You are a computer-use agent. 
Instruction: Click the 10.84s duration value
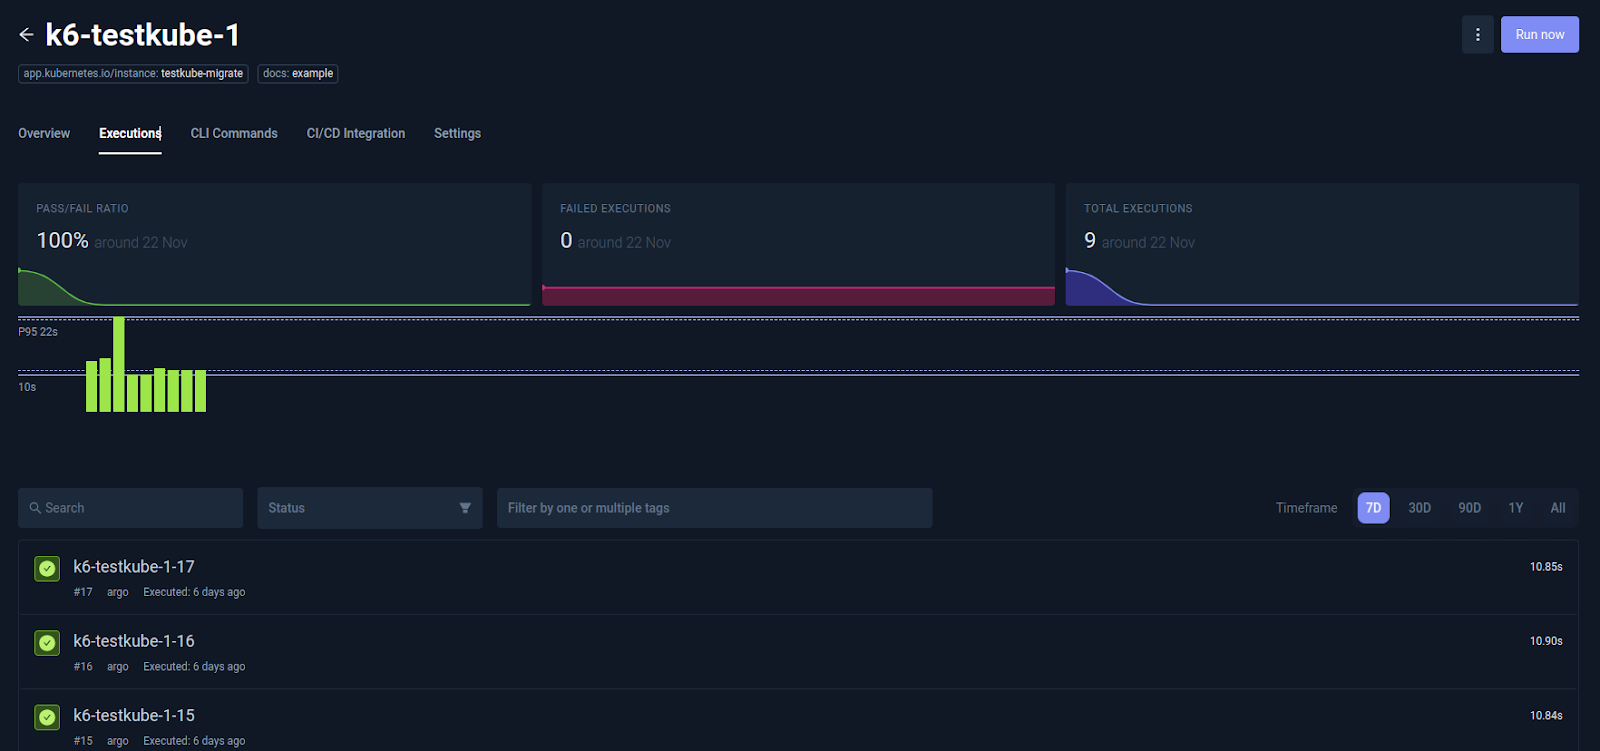1546,716
